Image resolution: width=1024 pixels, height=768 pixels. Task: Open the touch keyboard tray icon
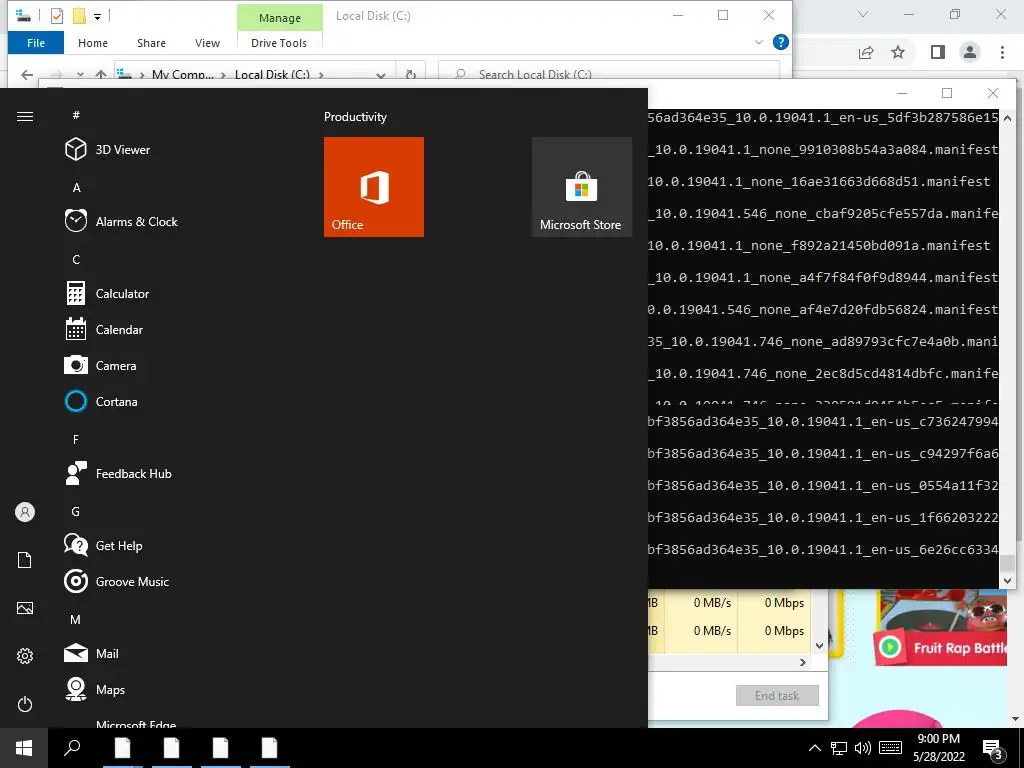(890, 748)
